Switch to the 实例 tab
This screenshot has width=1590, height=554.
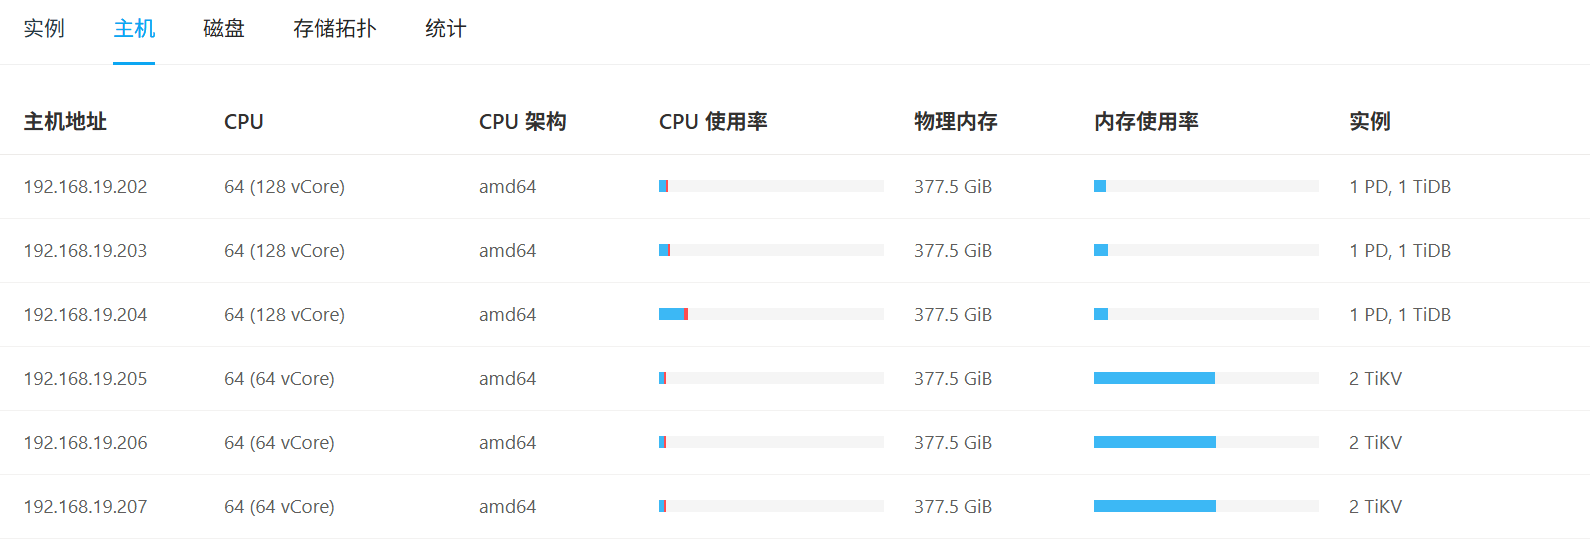[44, 29]
